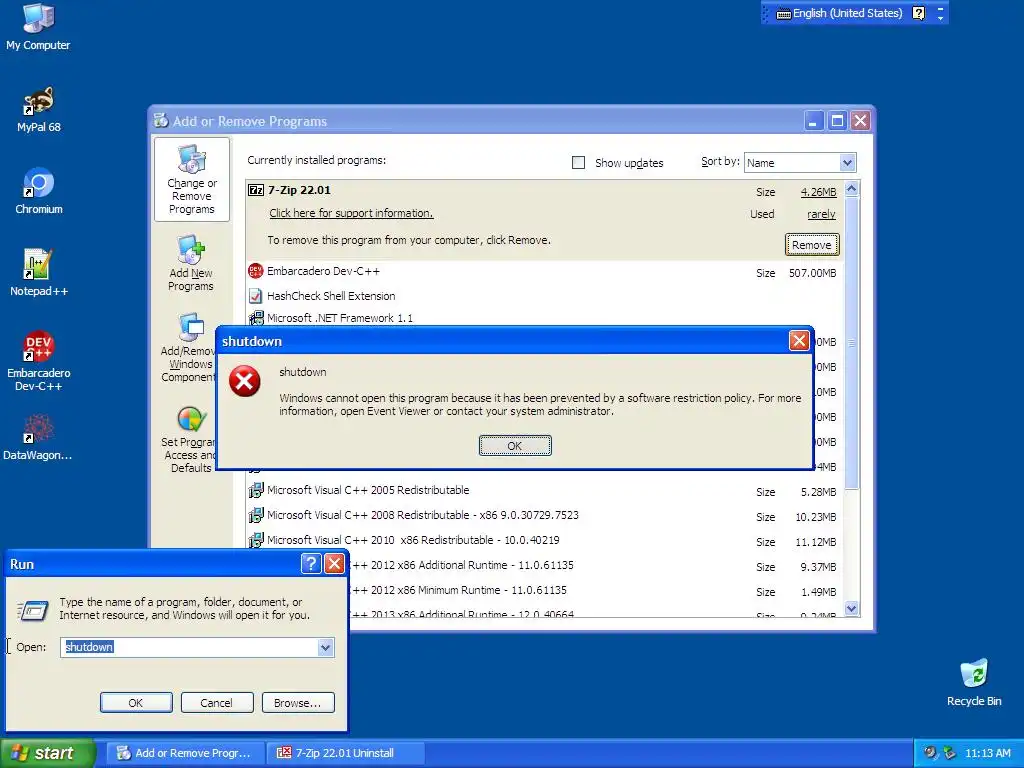Click OK in the Run dialog

(136, 703)
